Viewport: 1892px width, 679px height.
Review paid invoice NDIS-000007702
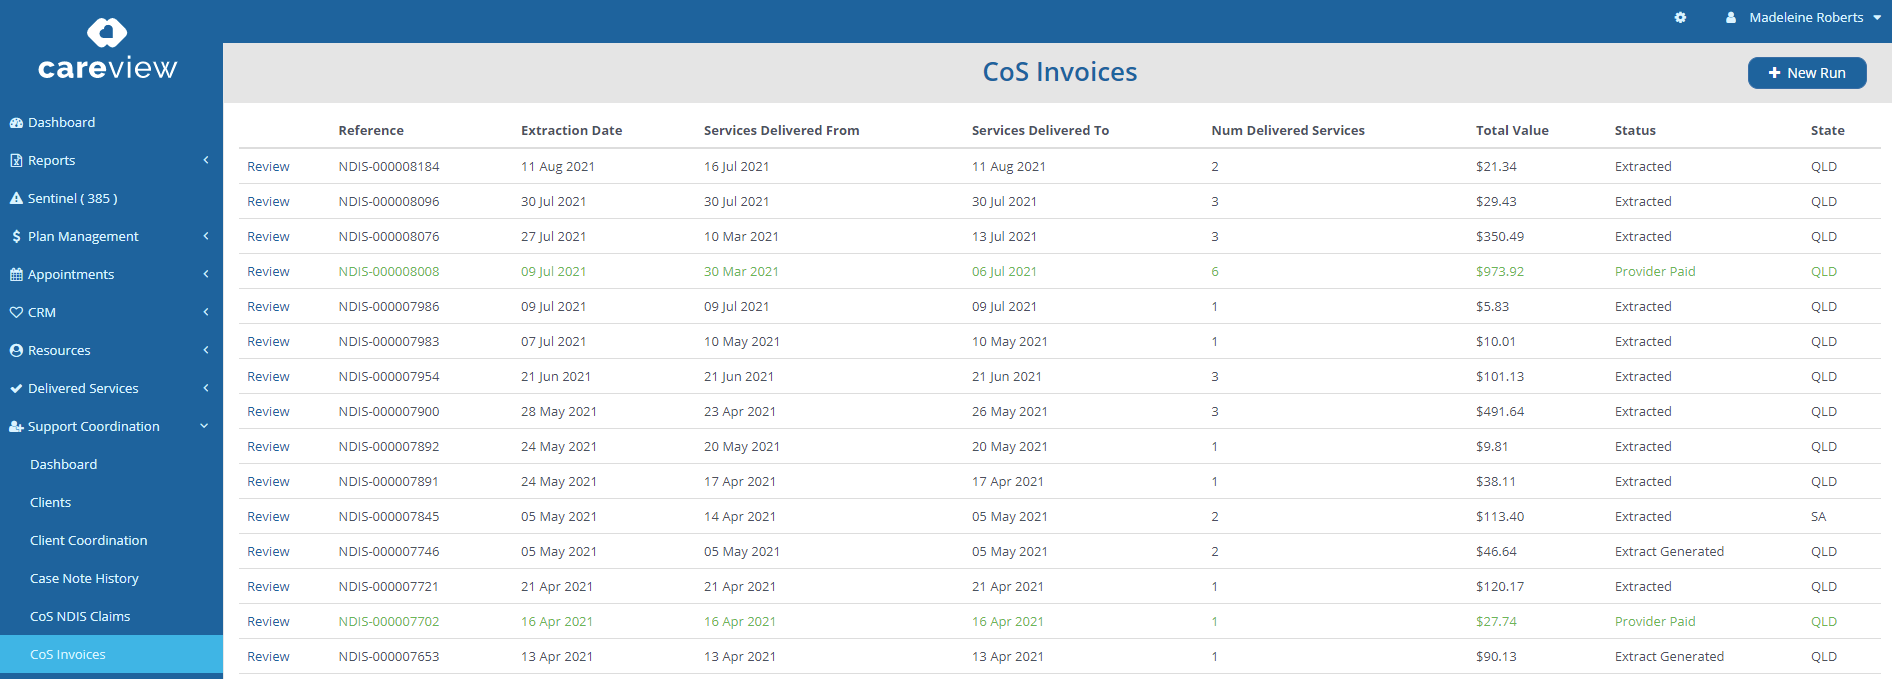268,622
